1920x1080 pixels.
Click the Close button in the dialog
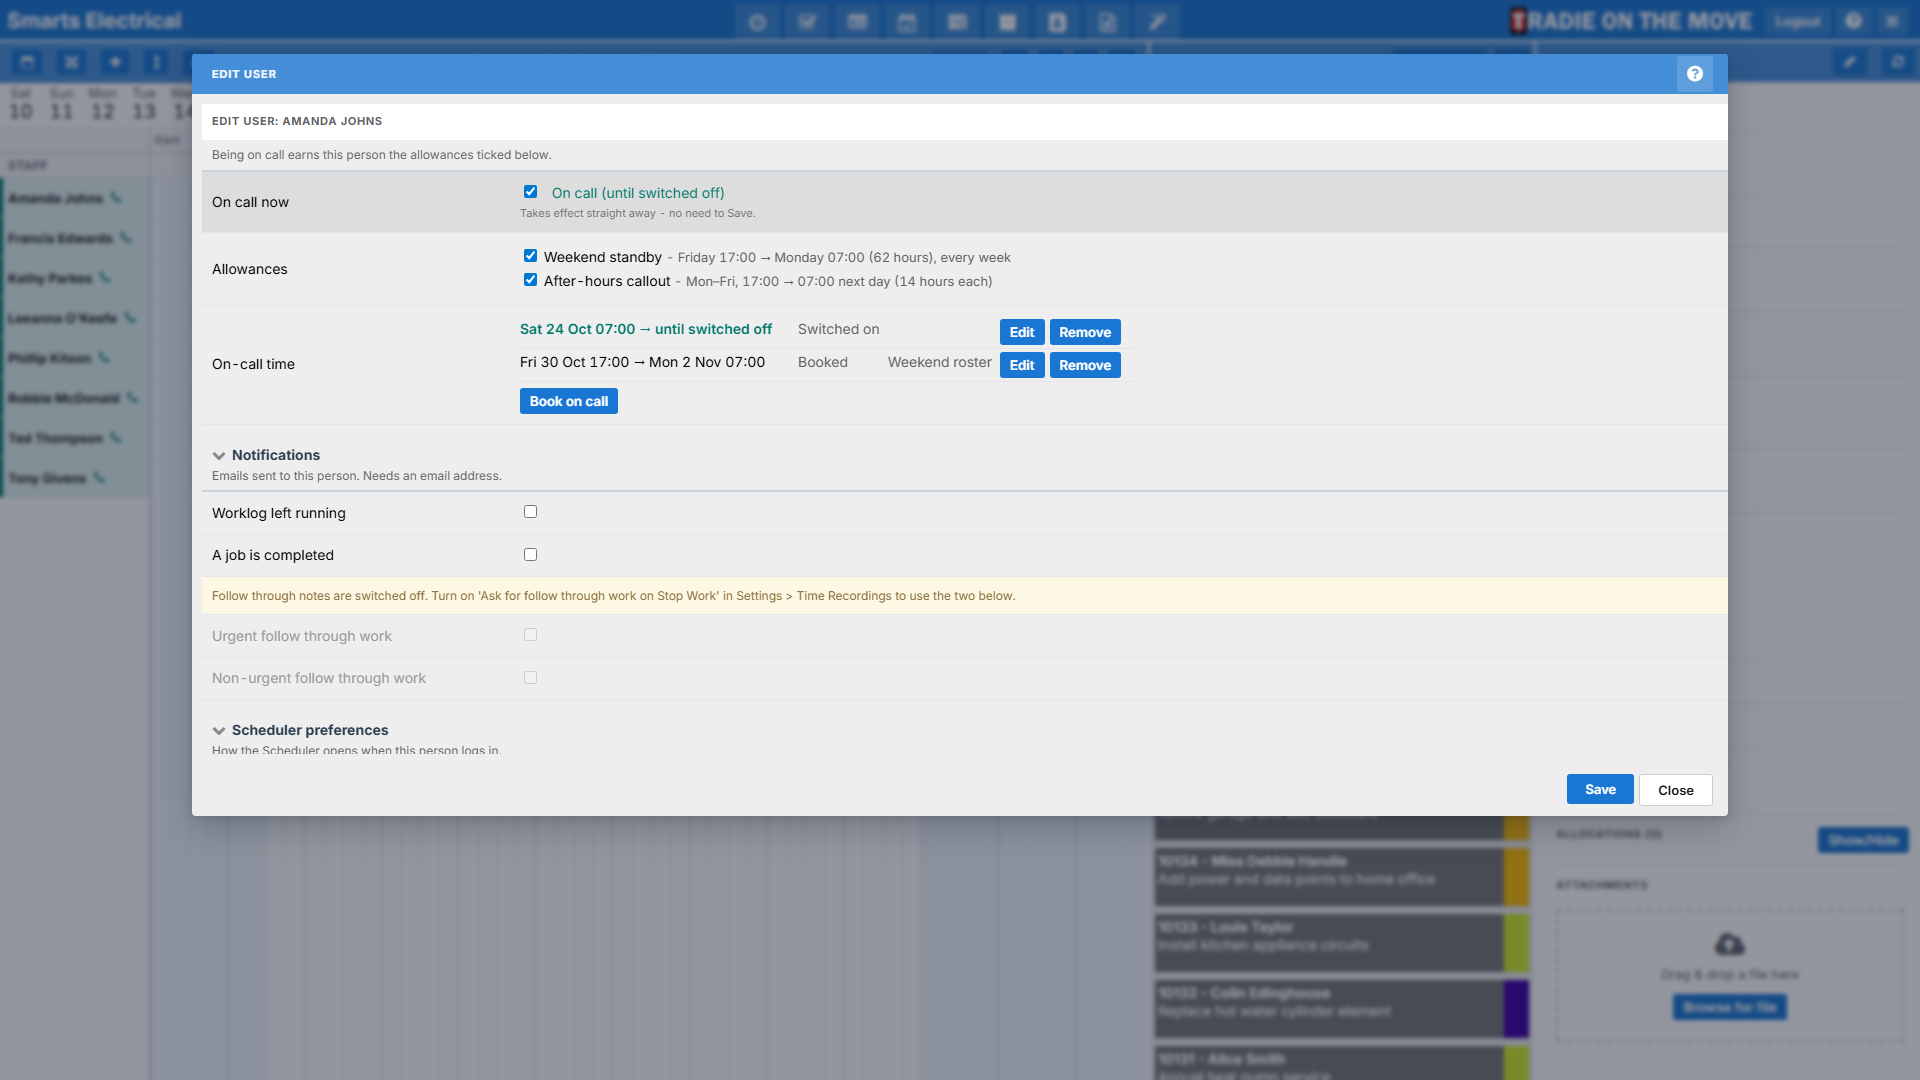(x=1676, y=790)
